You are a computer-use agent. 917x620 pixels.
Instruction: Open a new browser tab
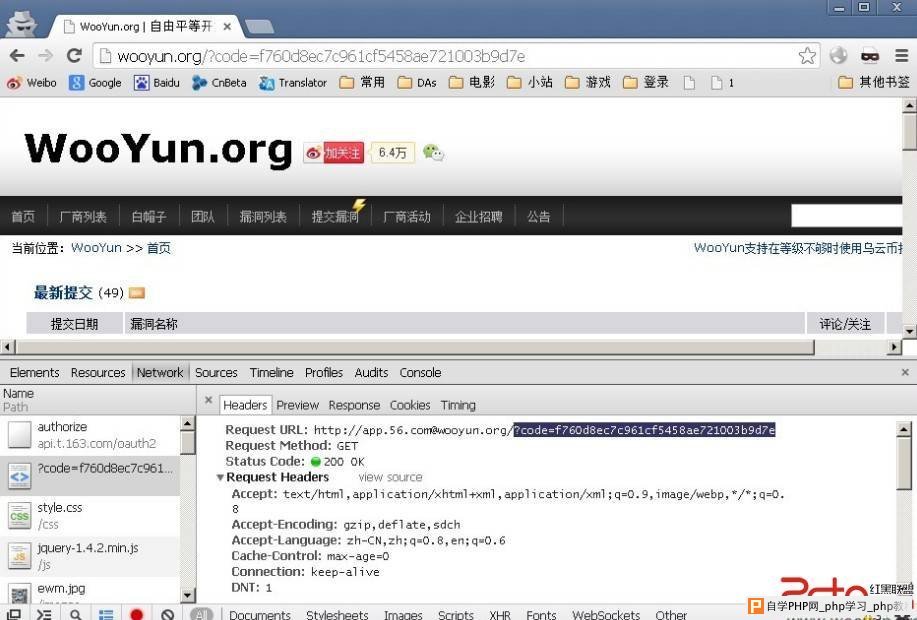click(x=260, y=26)
